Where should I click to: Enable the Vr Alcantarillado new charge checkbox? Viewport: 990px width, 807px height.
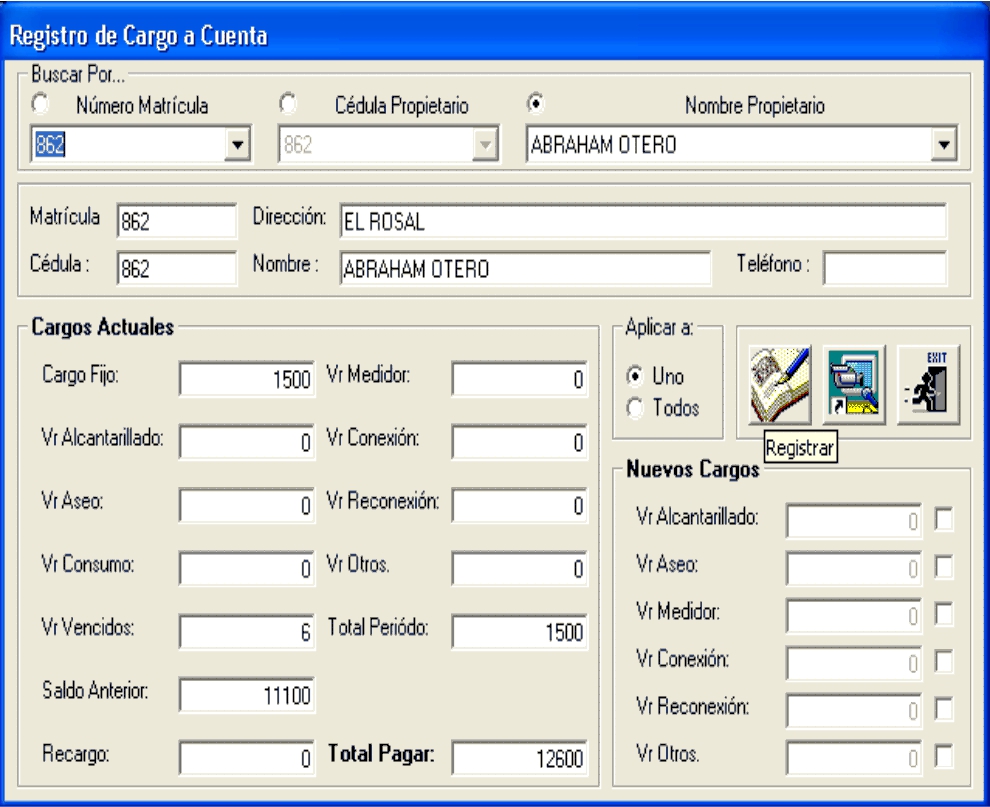click(943, 520)
